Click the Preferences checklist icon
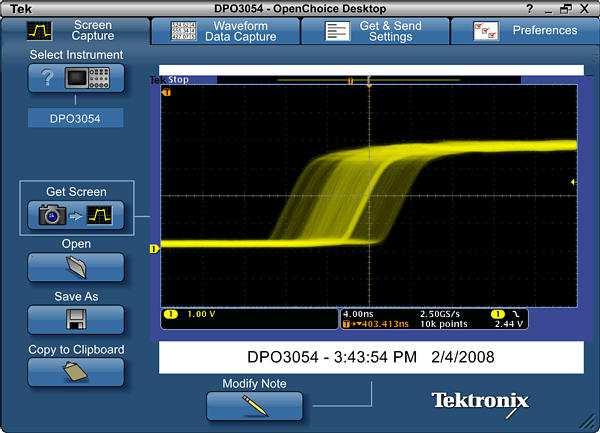This screenshot has width=600, height=433. click(x=486, y=31)
